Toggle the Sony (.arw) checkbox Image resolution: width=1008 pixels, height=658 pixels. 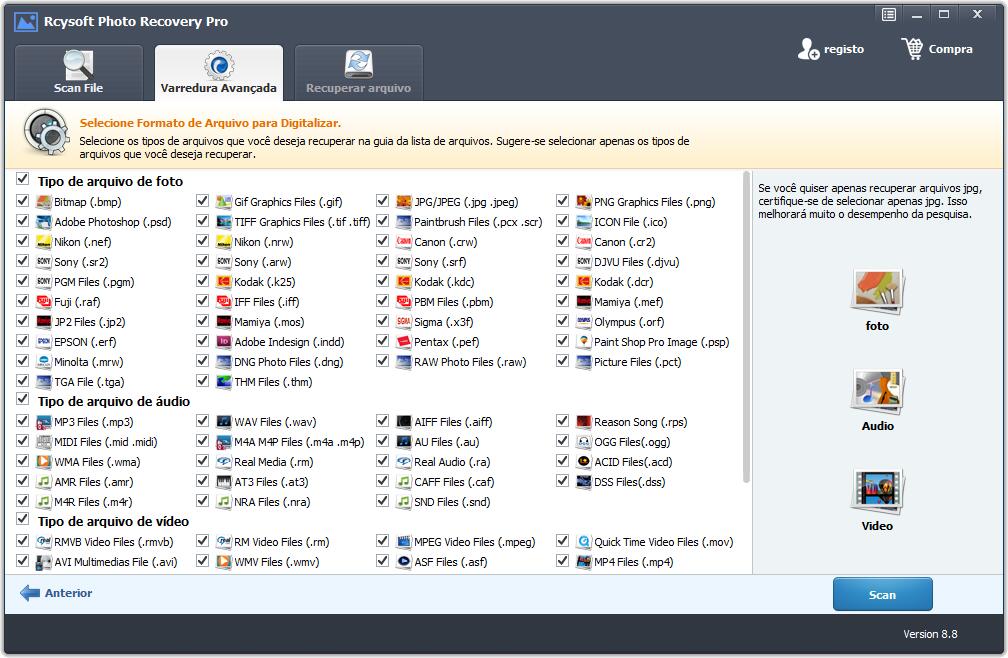202,260
